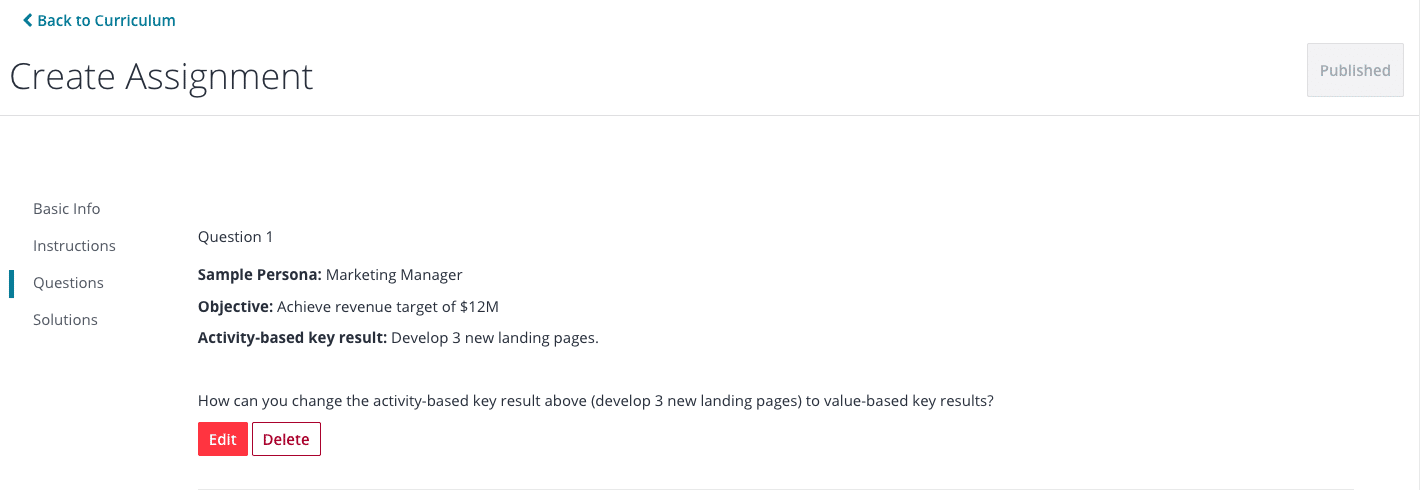The height and width of the screenshot is (490, 1420).
Task: Click the Question 1 label
Action: 236,237
